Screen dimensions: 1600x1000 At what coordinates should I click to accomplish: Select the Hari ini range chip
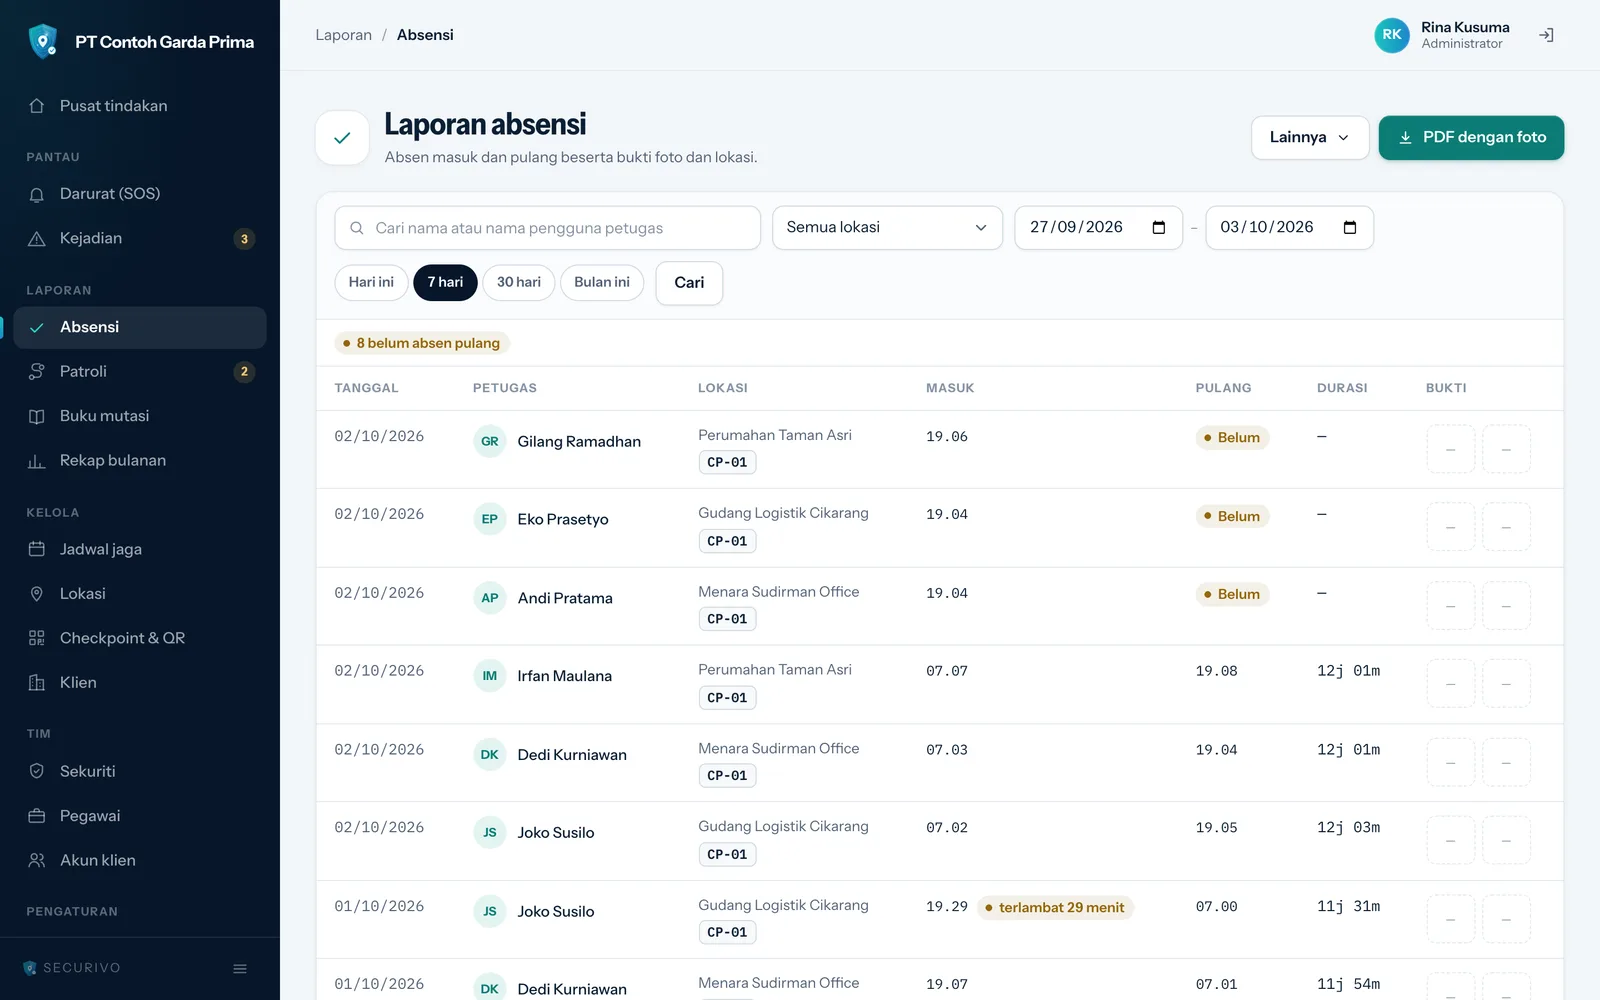371,283
